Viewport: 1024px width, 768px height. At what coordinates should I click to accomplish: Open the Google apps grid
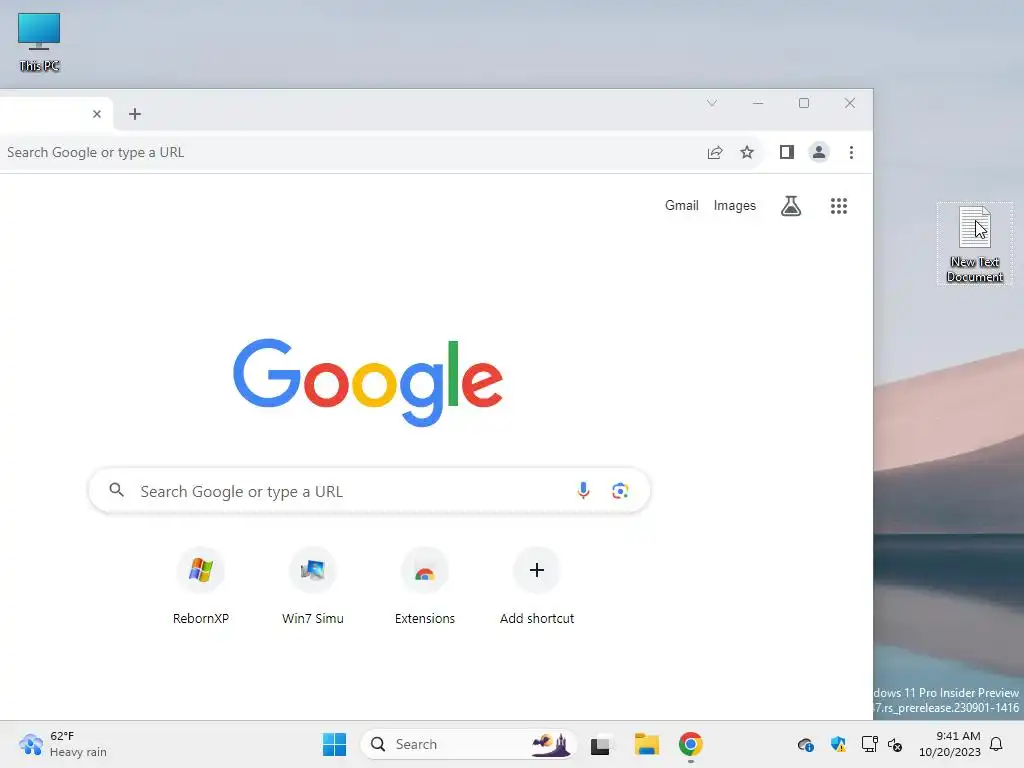tap(839, 206)
